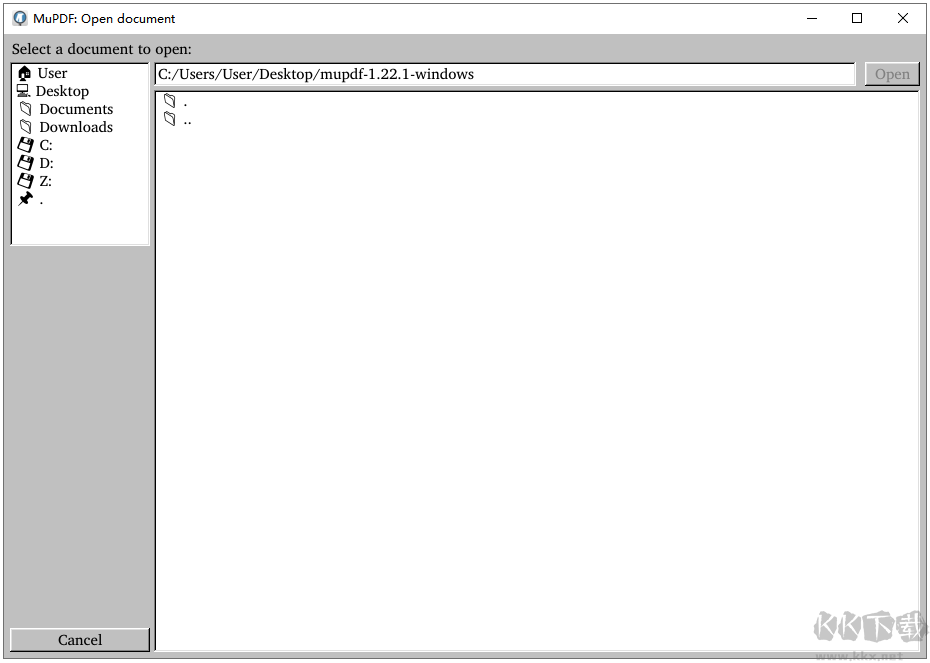Select the D: drive label

tap(46, 163)
